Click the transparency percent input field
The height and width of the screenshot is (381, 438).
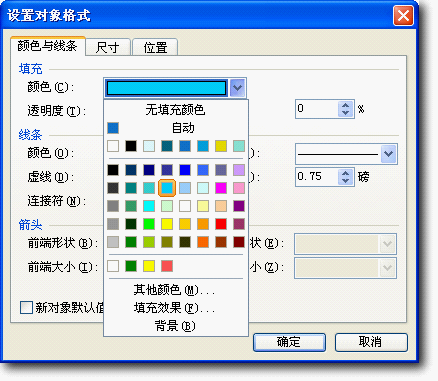[317, 109]
